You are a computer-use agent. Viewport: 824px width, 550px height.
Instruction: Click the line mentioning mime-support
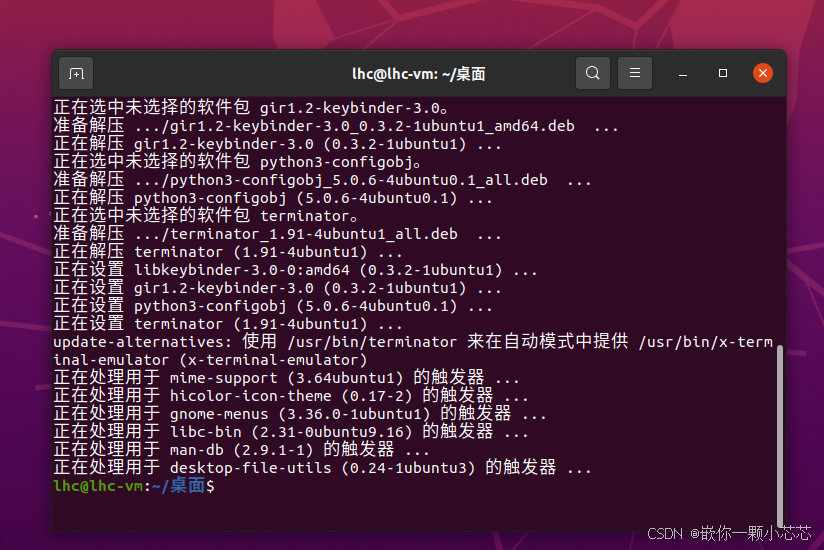[x=286, y=378]
